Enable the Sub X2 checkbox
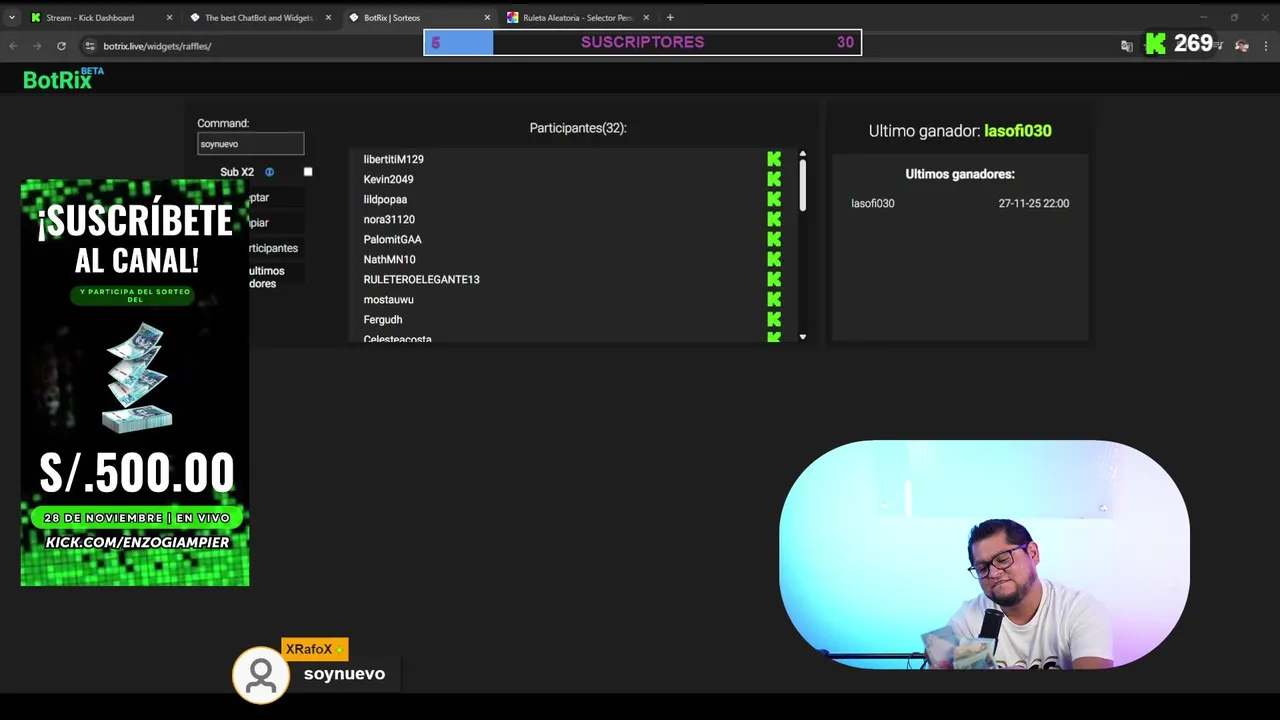The image size is (1280, 720). click(308, 172)
